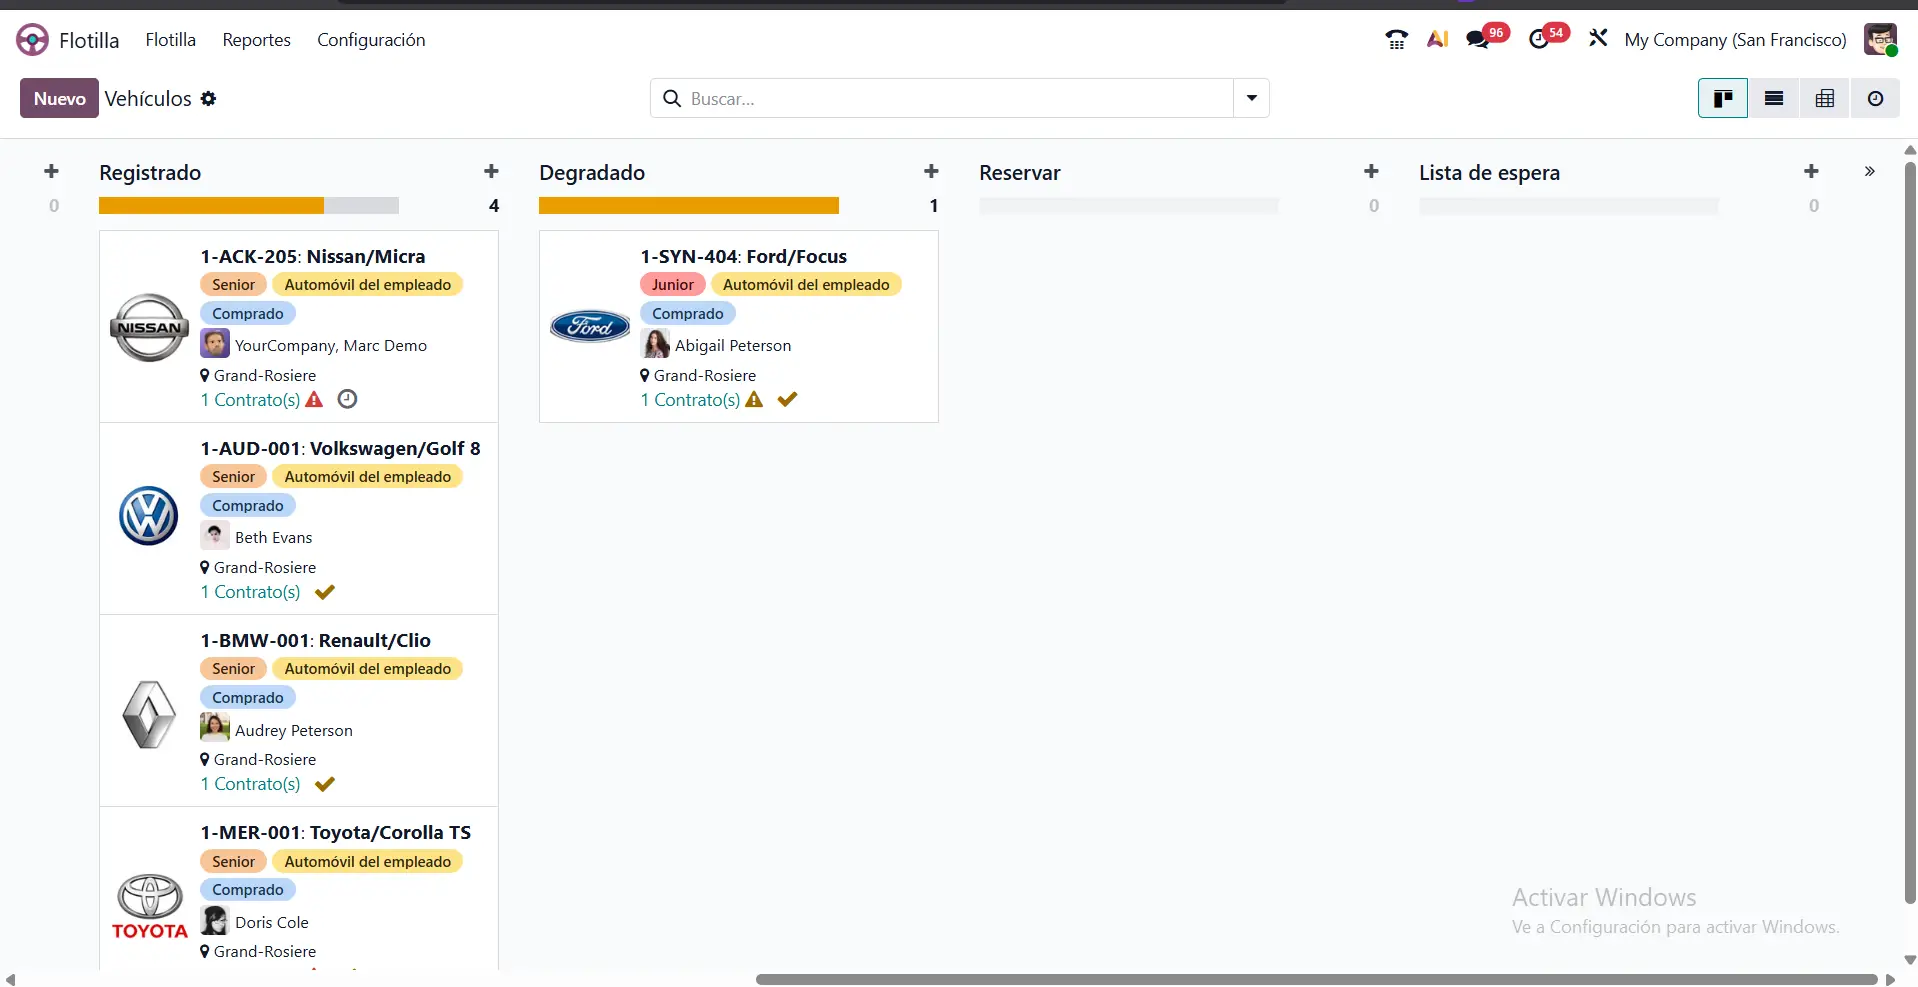This screenshot has width=1918, height=987.
Task: Click the Flotilla app logo icon
Action: click(32, 40)
